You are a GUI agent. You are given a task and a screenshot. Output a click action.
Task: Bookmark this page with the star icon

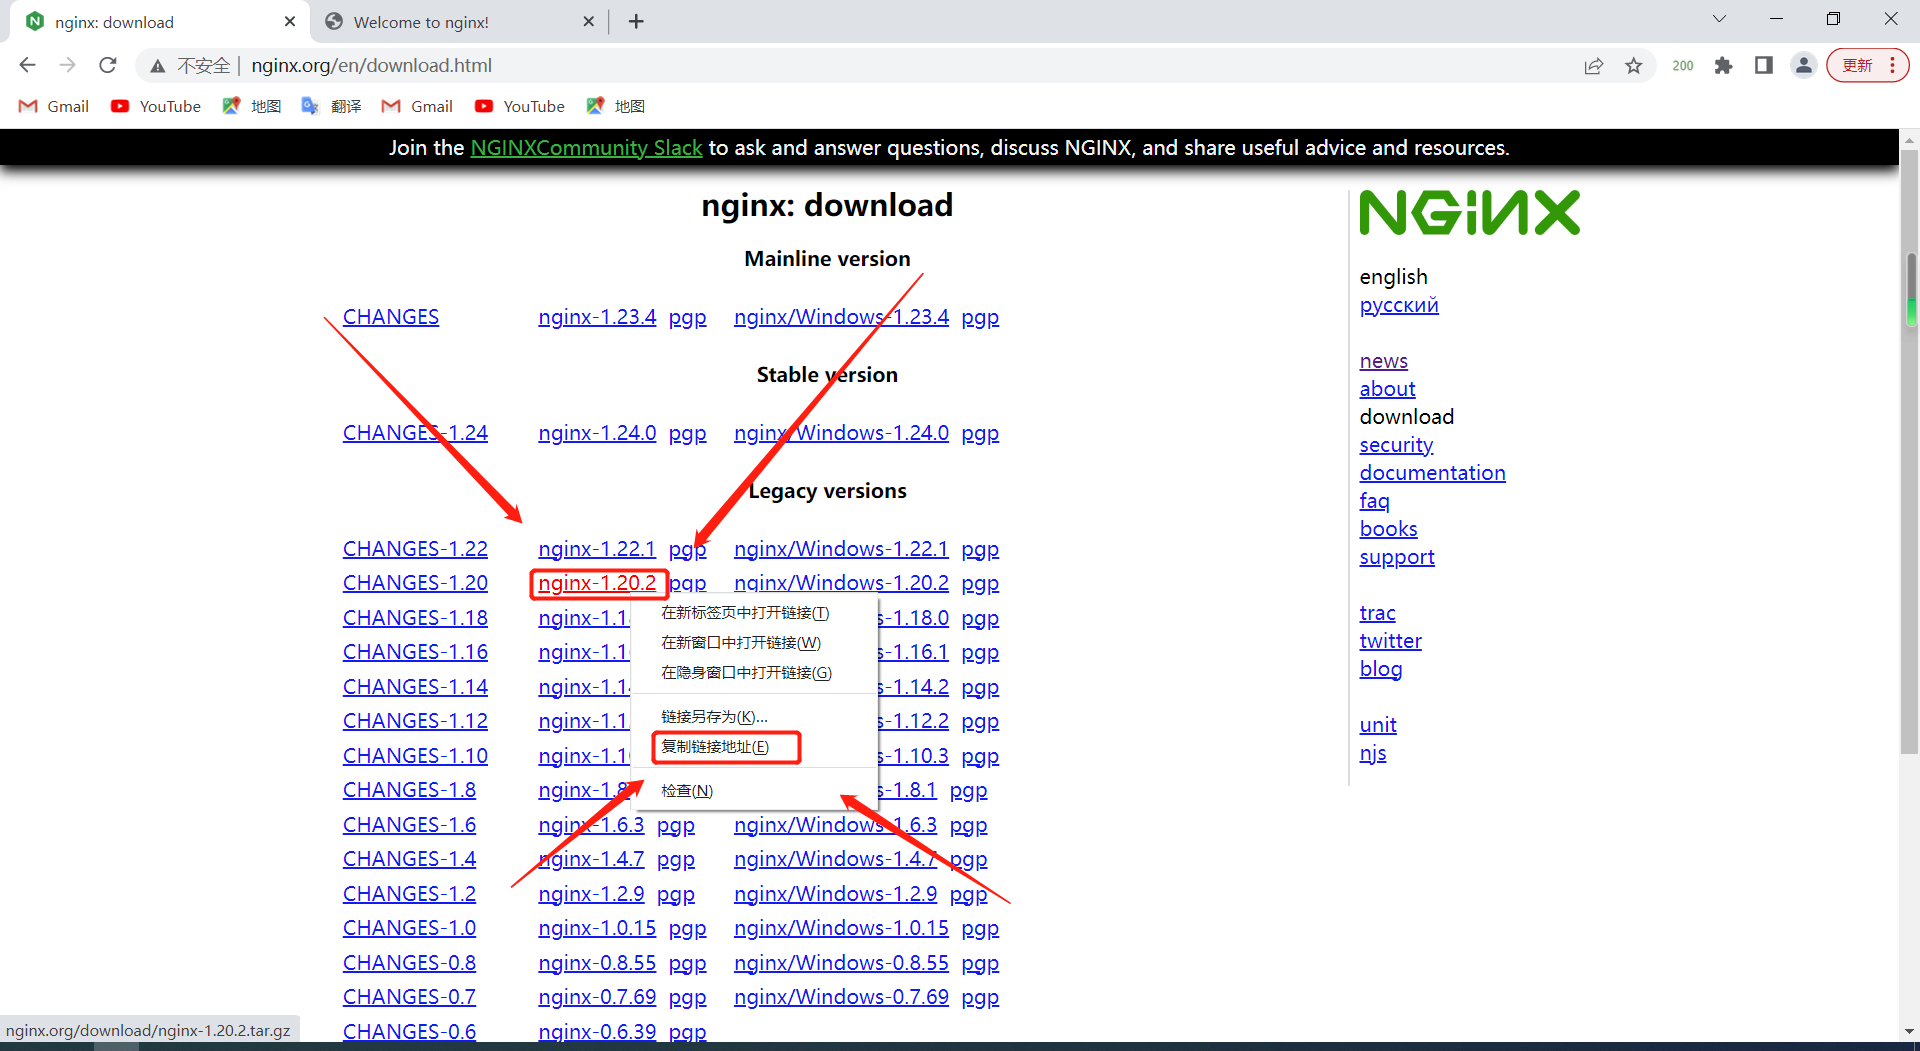(1633, 66)
